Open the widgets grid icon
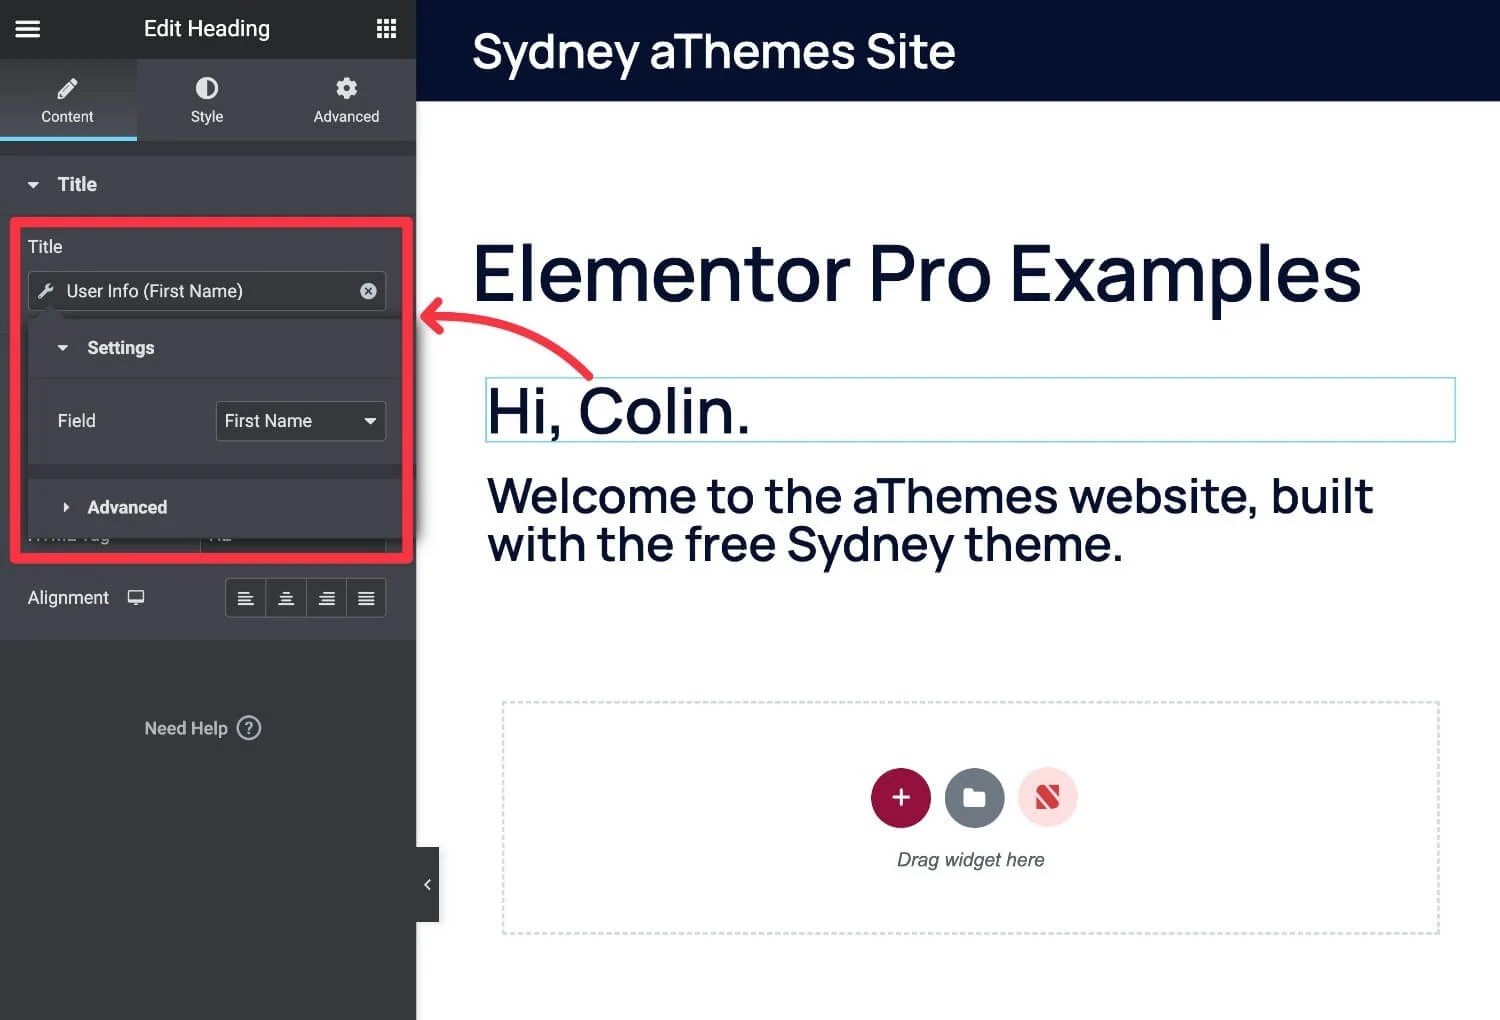 [x=386, y=29]
